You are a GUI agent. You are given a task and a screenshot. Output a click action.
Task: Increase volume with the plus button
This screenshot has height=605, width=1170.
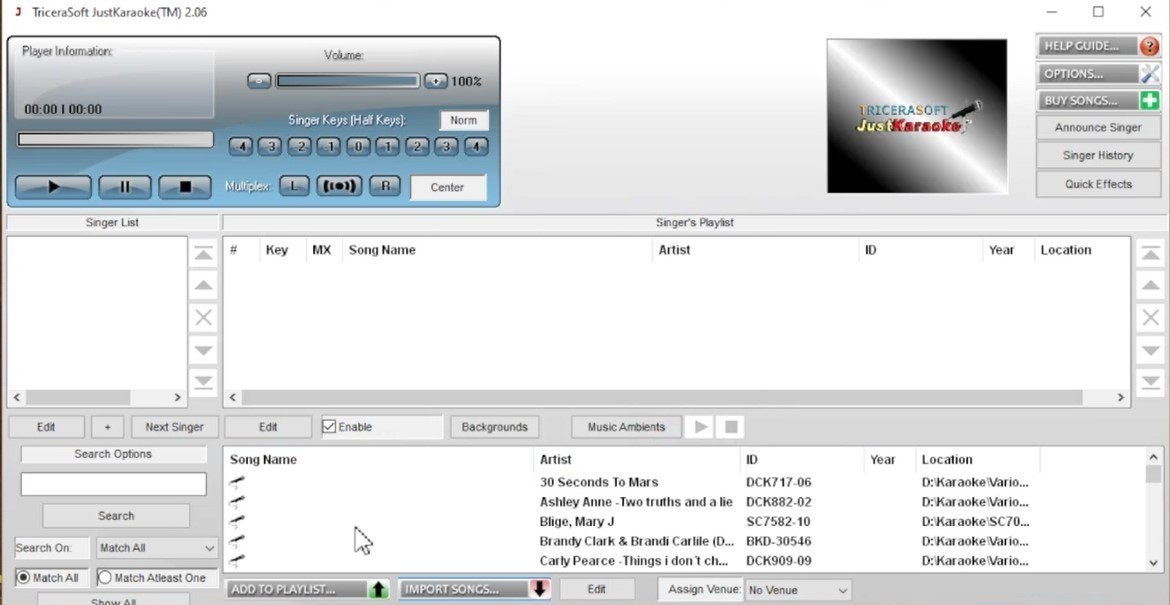coord(436,81)
